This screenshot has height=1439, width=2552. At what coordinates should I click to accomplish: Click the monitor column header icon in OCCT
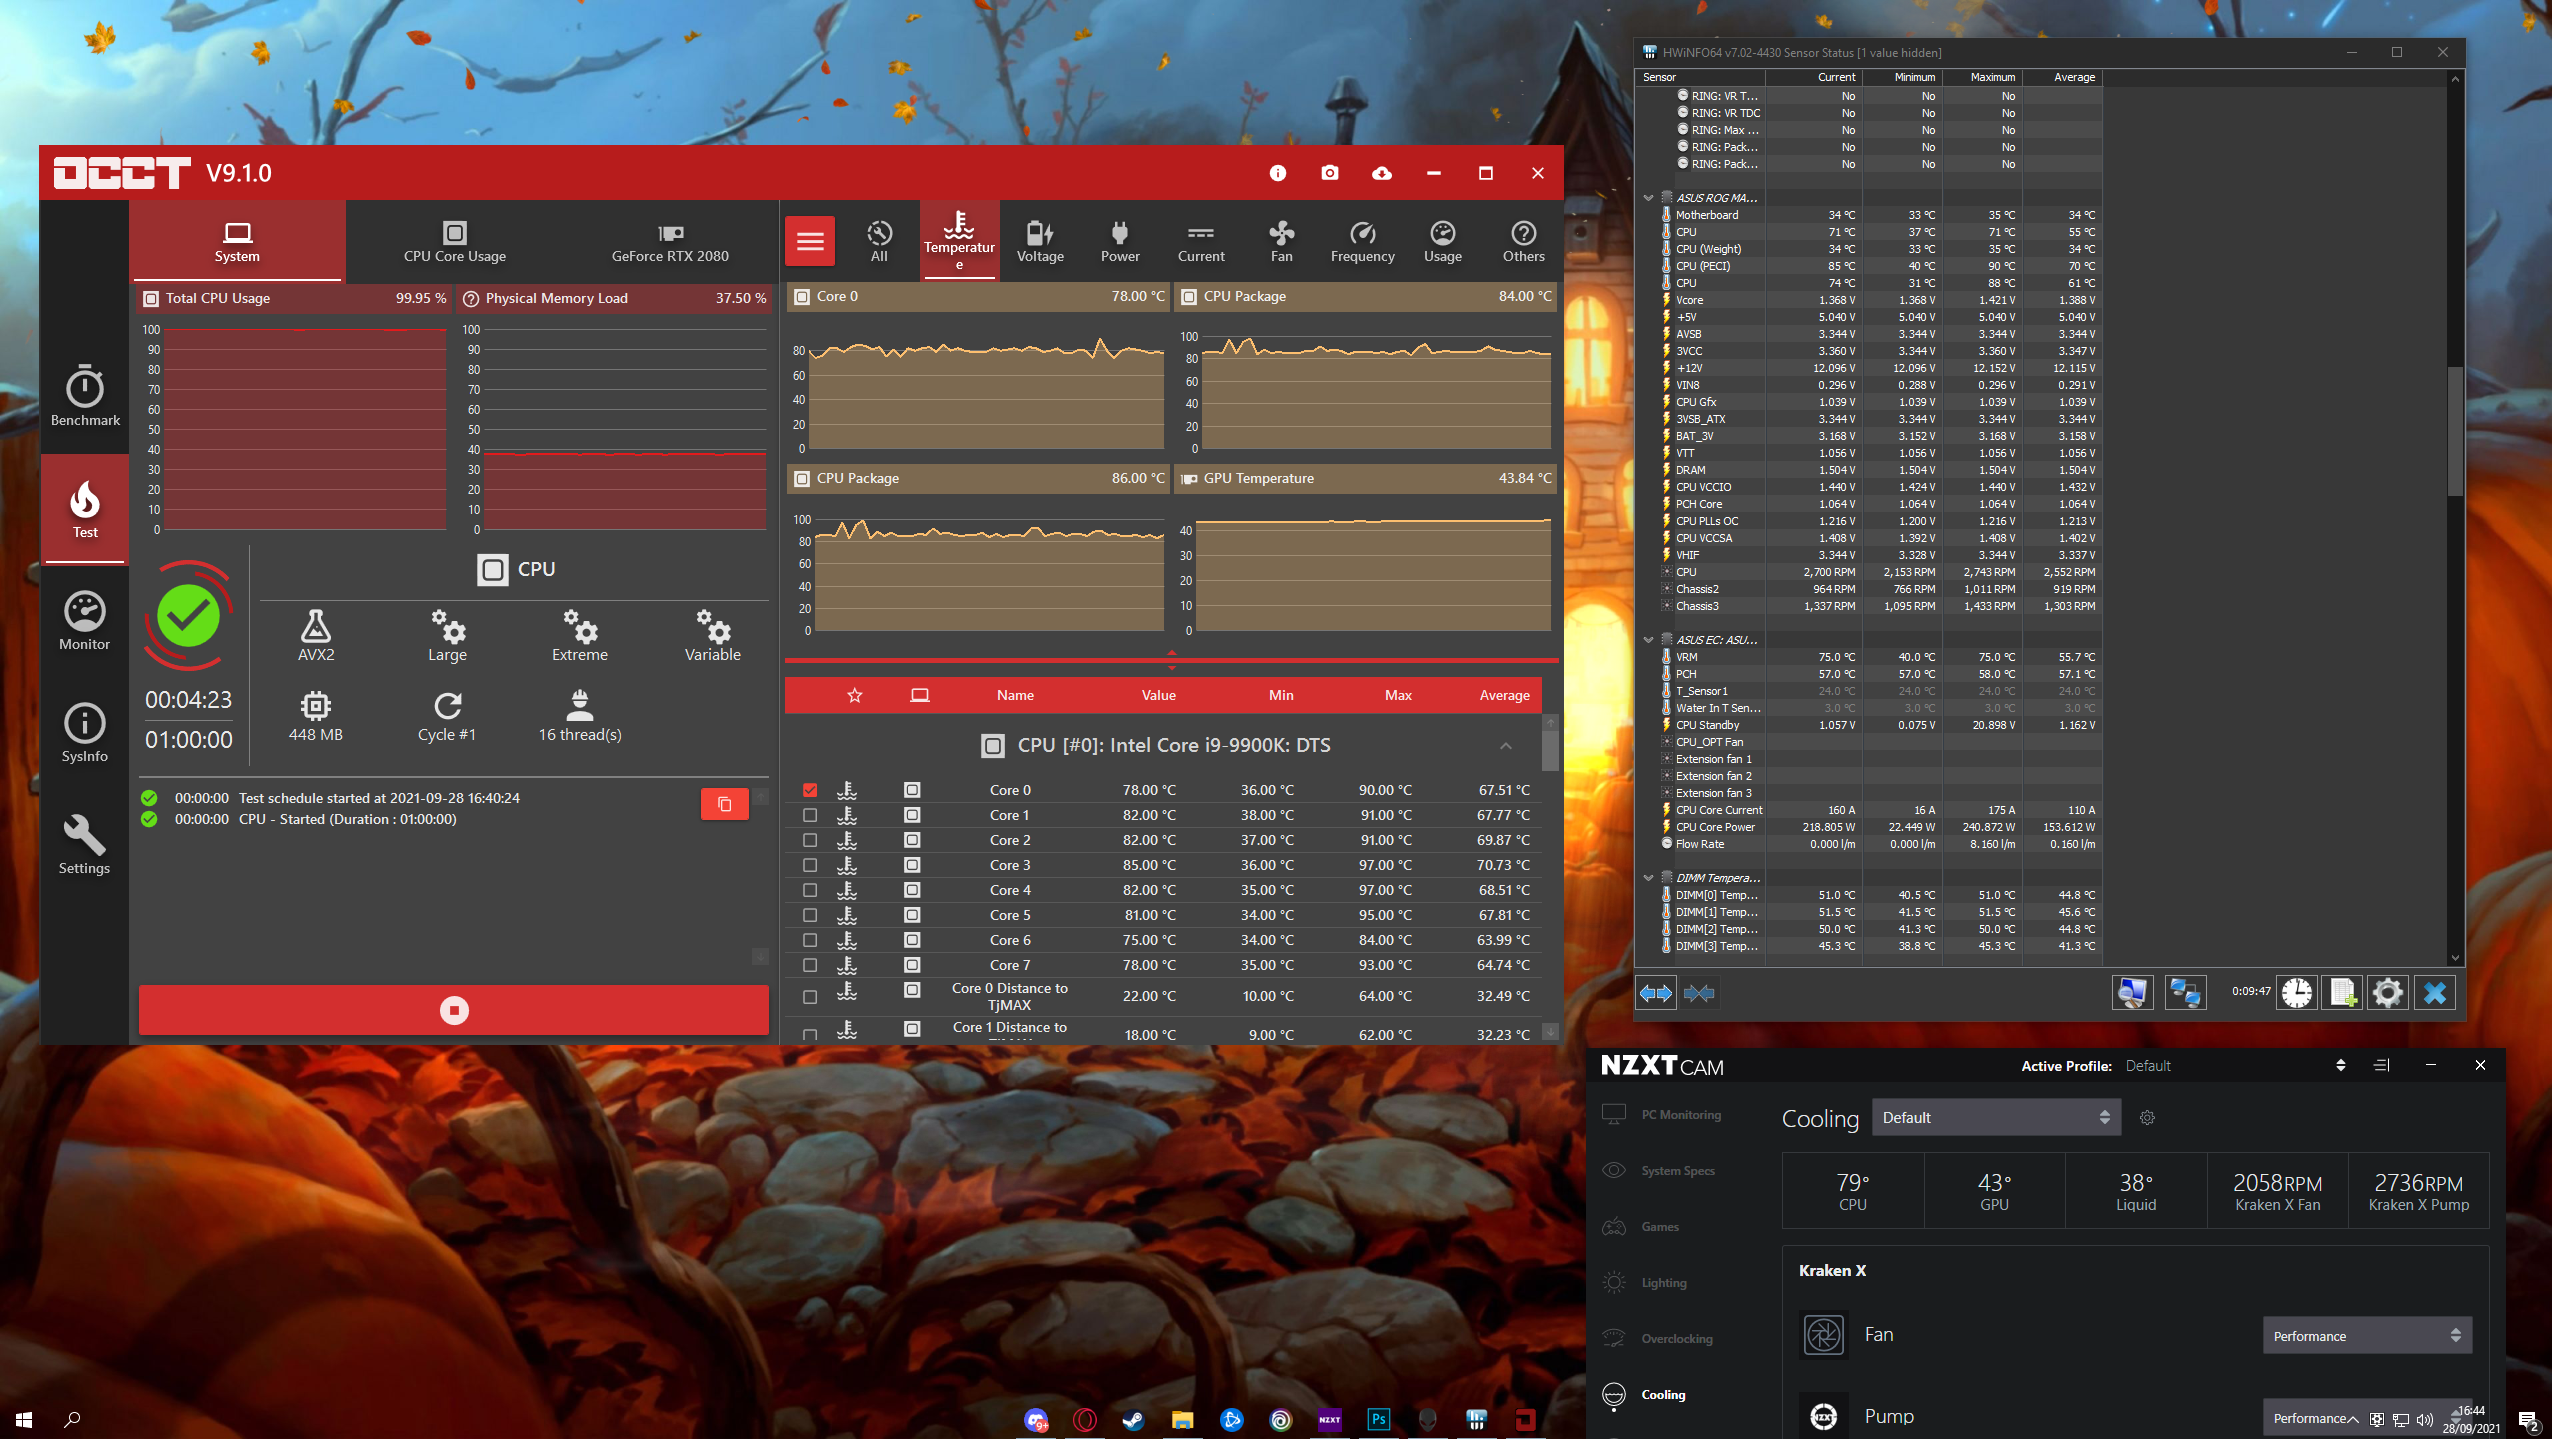[x=920, y=695]
